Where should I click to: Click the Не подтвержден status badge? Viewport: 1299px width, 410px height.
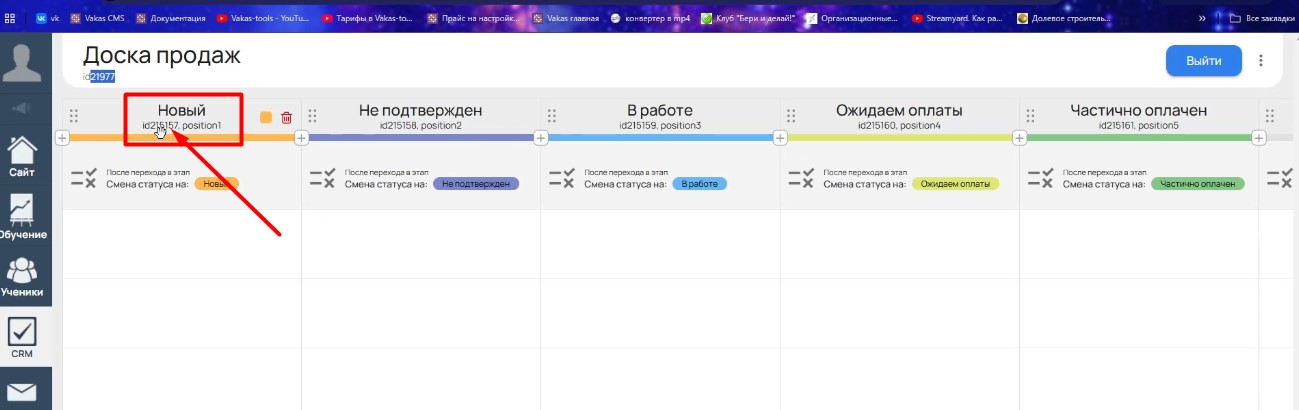click(476, 184)
